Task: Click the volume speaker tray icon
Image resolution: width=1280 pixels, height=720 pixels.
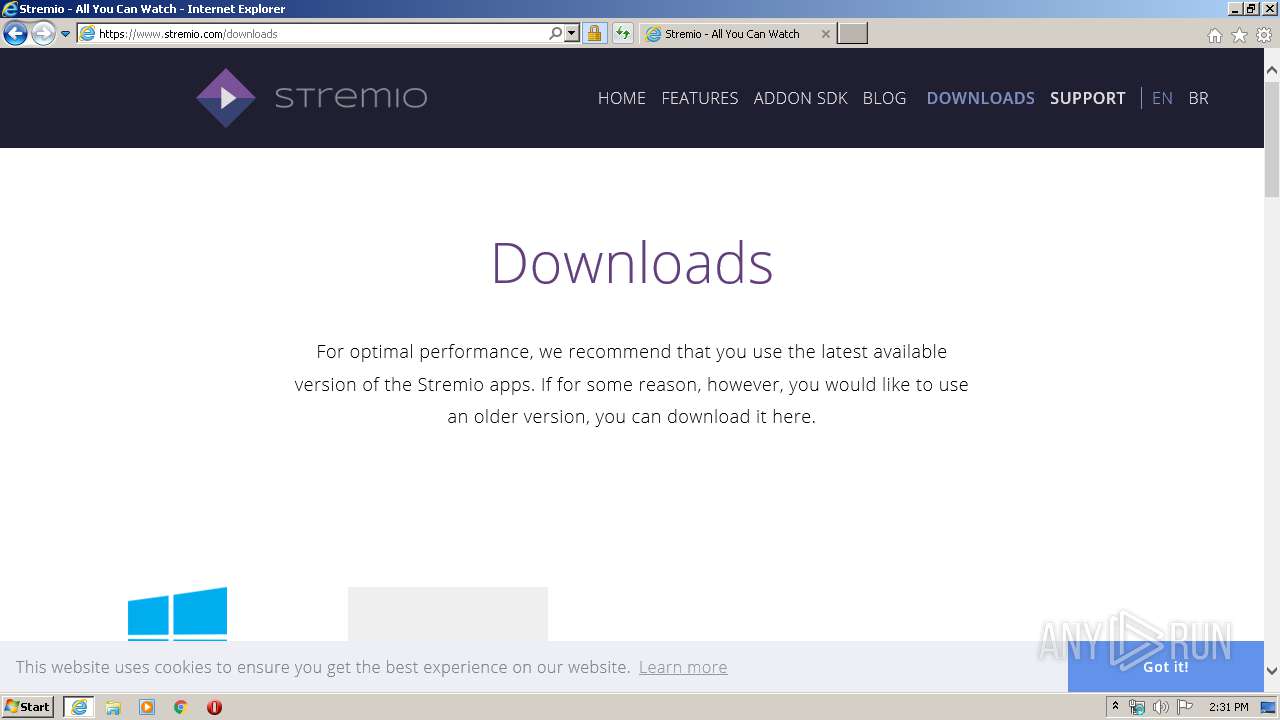Action: pos(1161,707)
